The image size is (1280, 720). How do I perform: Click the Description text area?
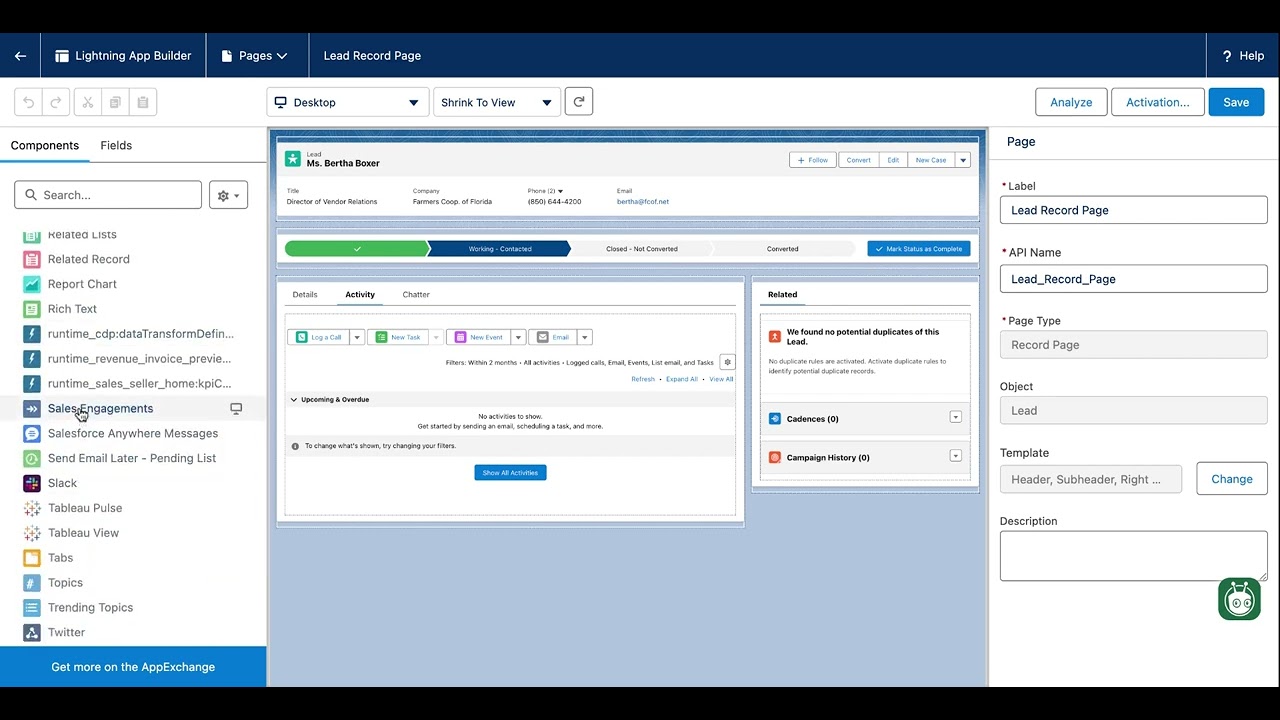(1134, 555)
